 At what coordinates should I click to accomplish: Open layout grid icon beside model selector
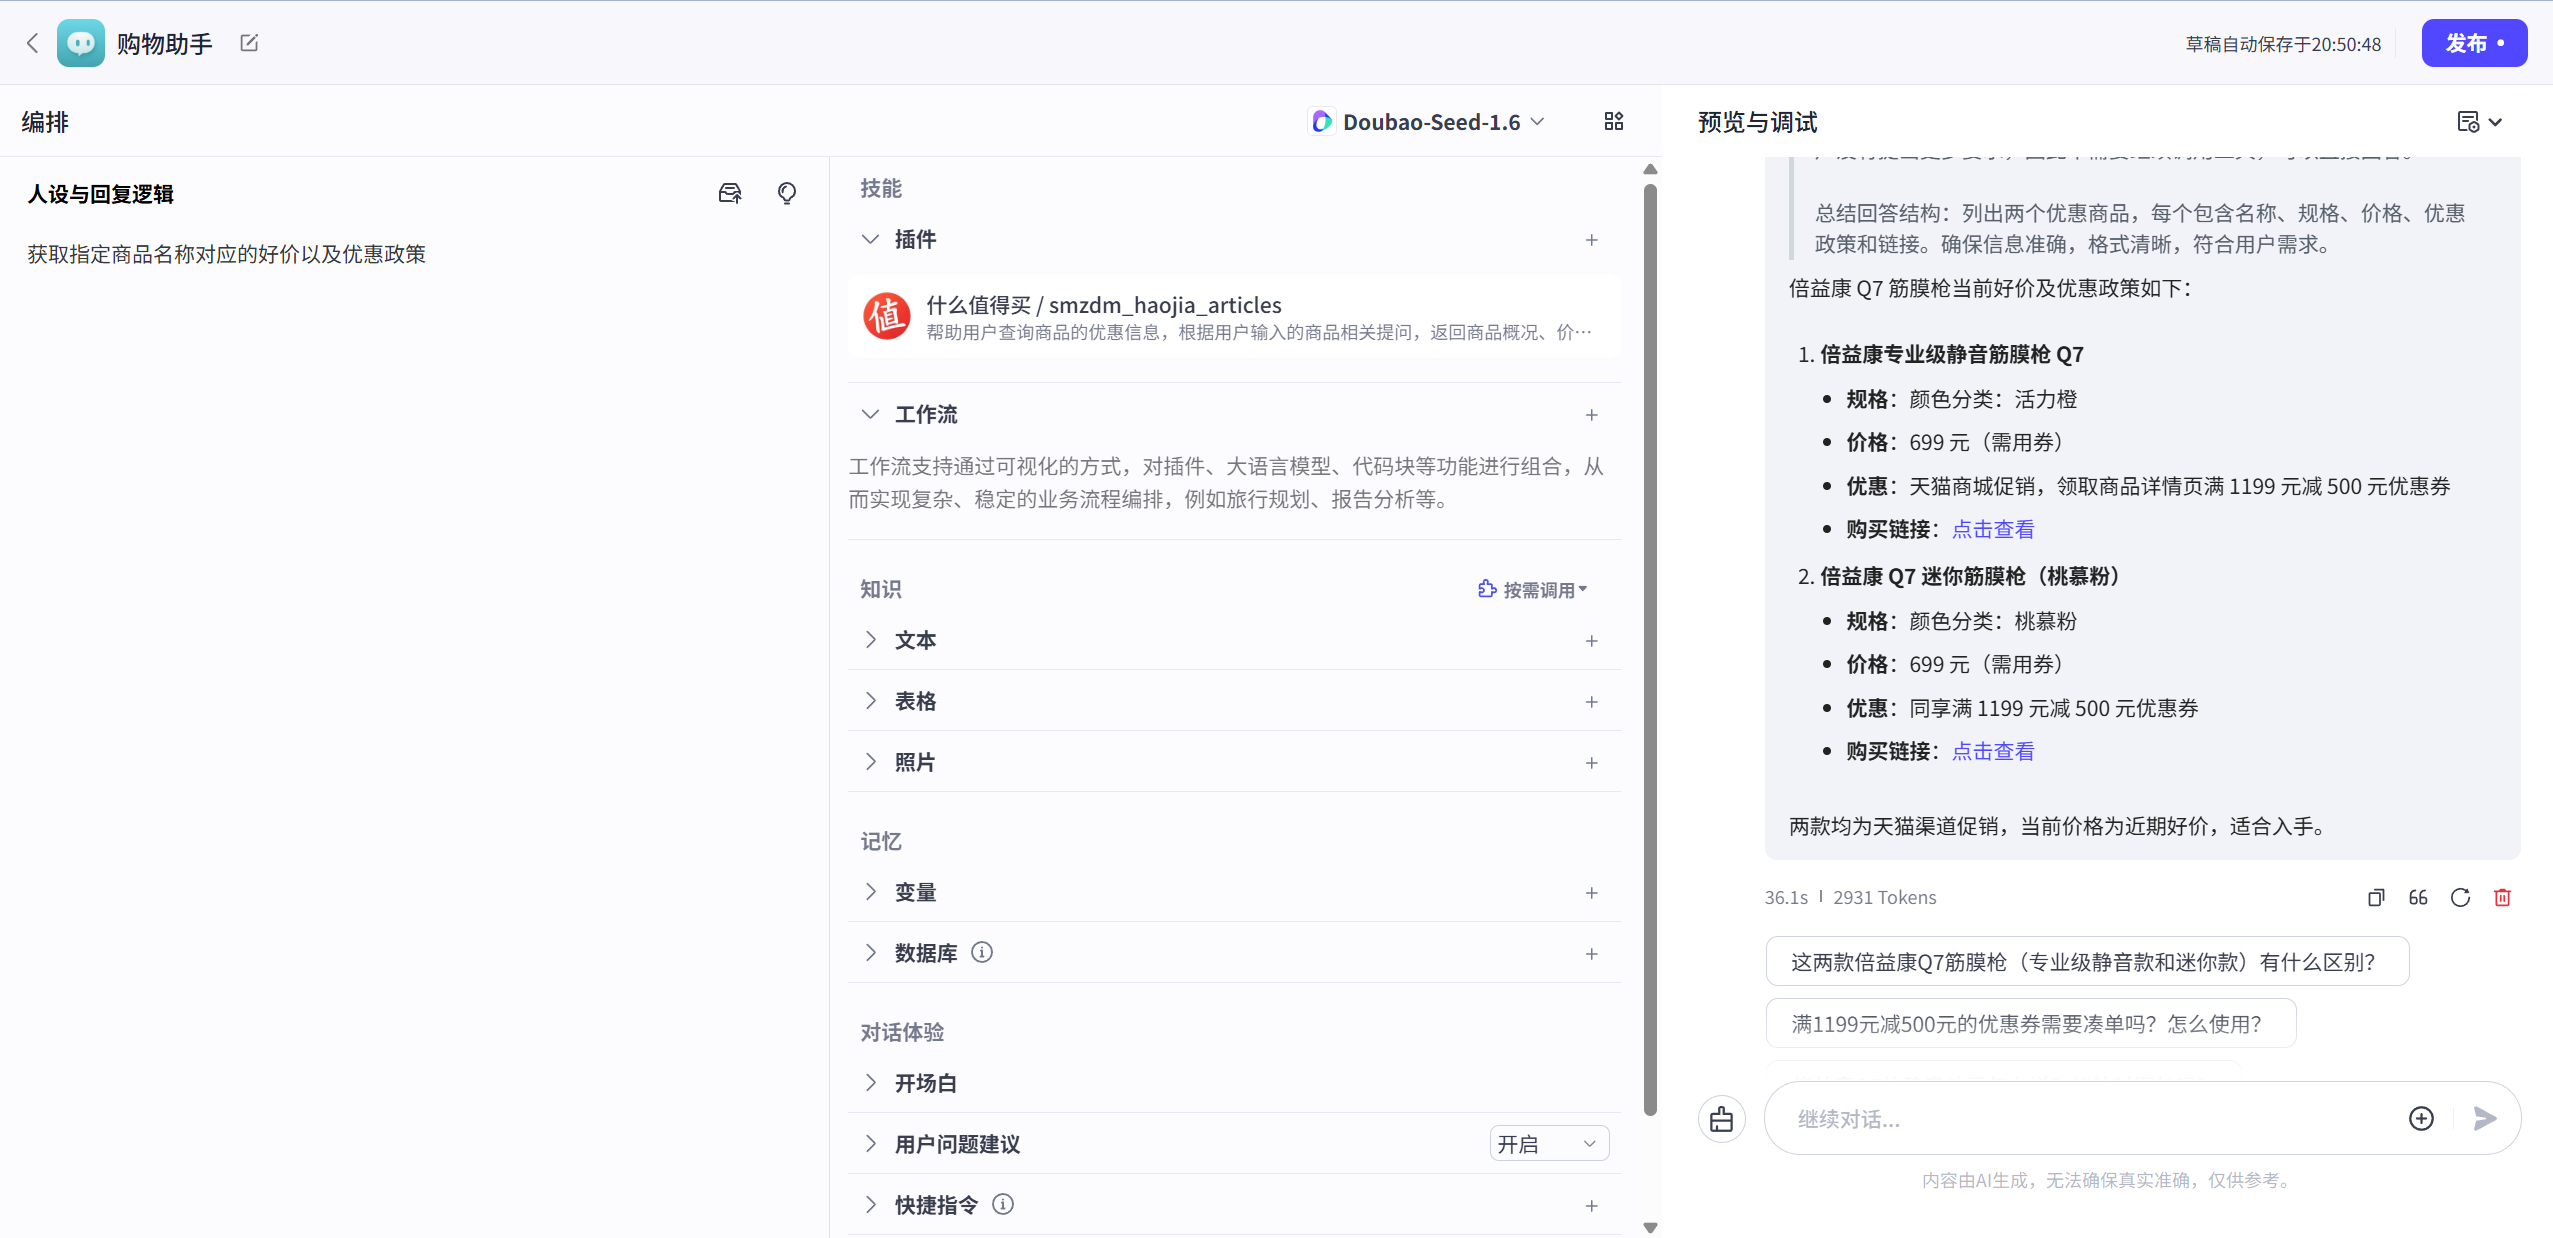(x=1612, y=121)
